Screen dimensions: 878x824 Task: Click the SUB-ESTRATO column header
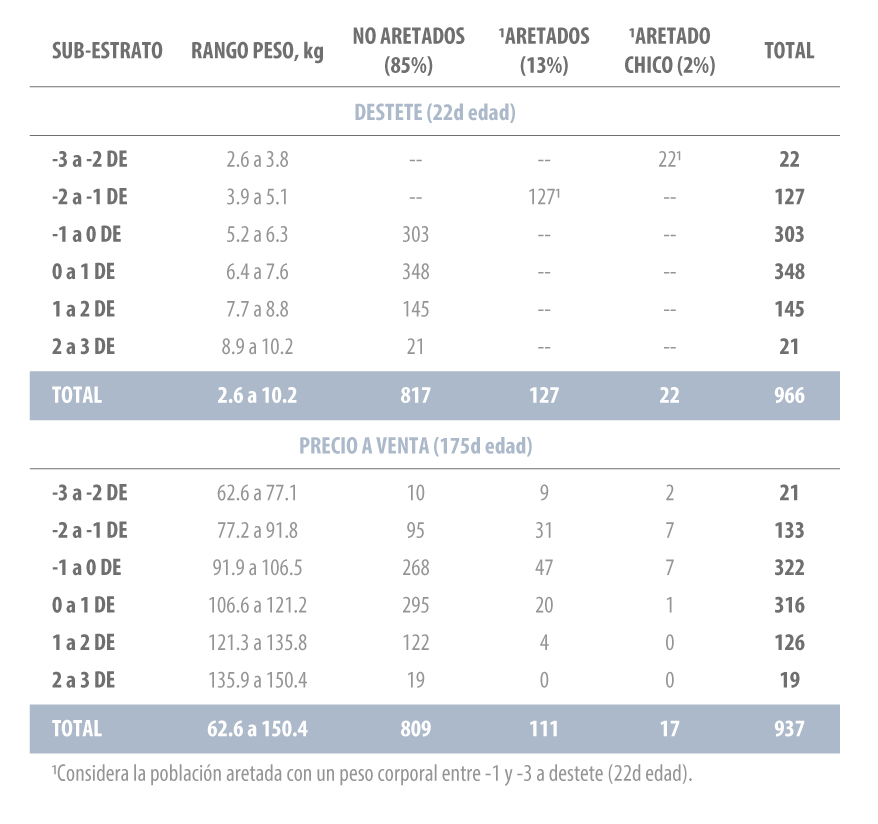[x=107, y=50]
